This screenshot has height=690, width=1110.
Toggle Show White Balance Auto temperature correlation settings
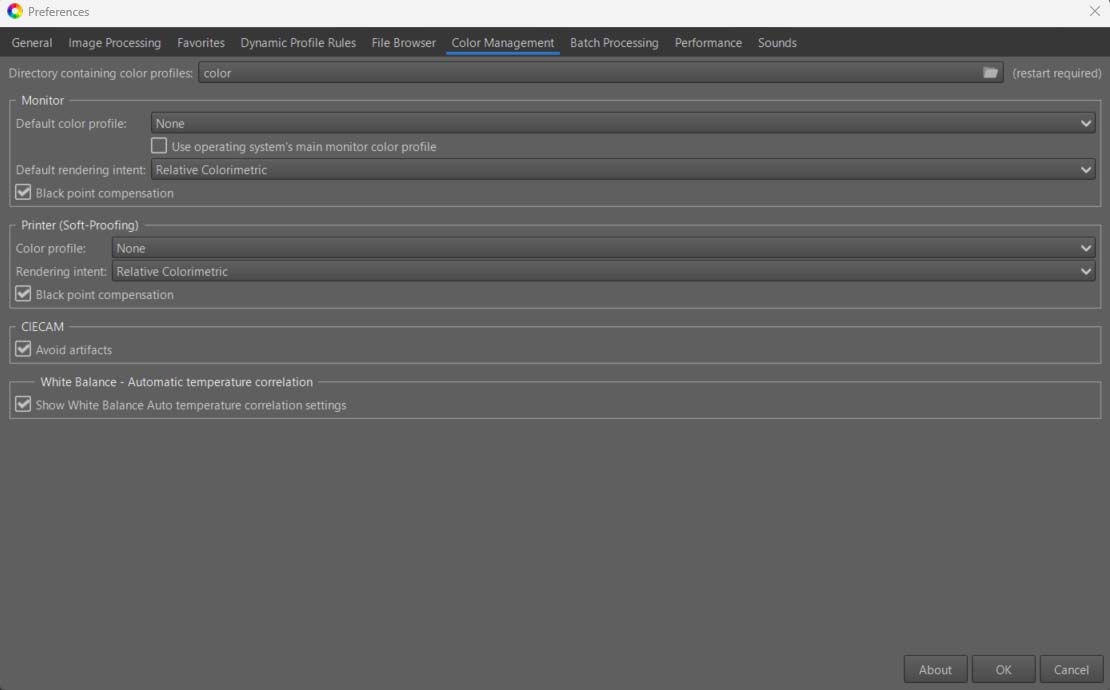24,405
